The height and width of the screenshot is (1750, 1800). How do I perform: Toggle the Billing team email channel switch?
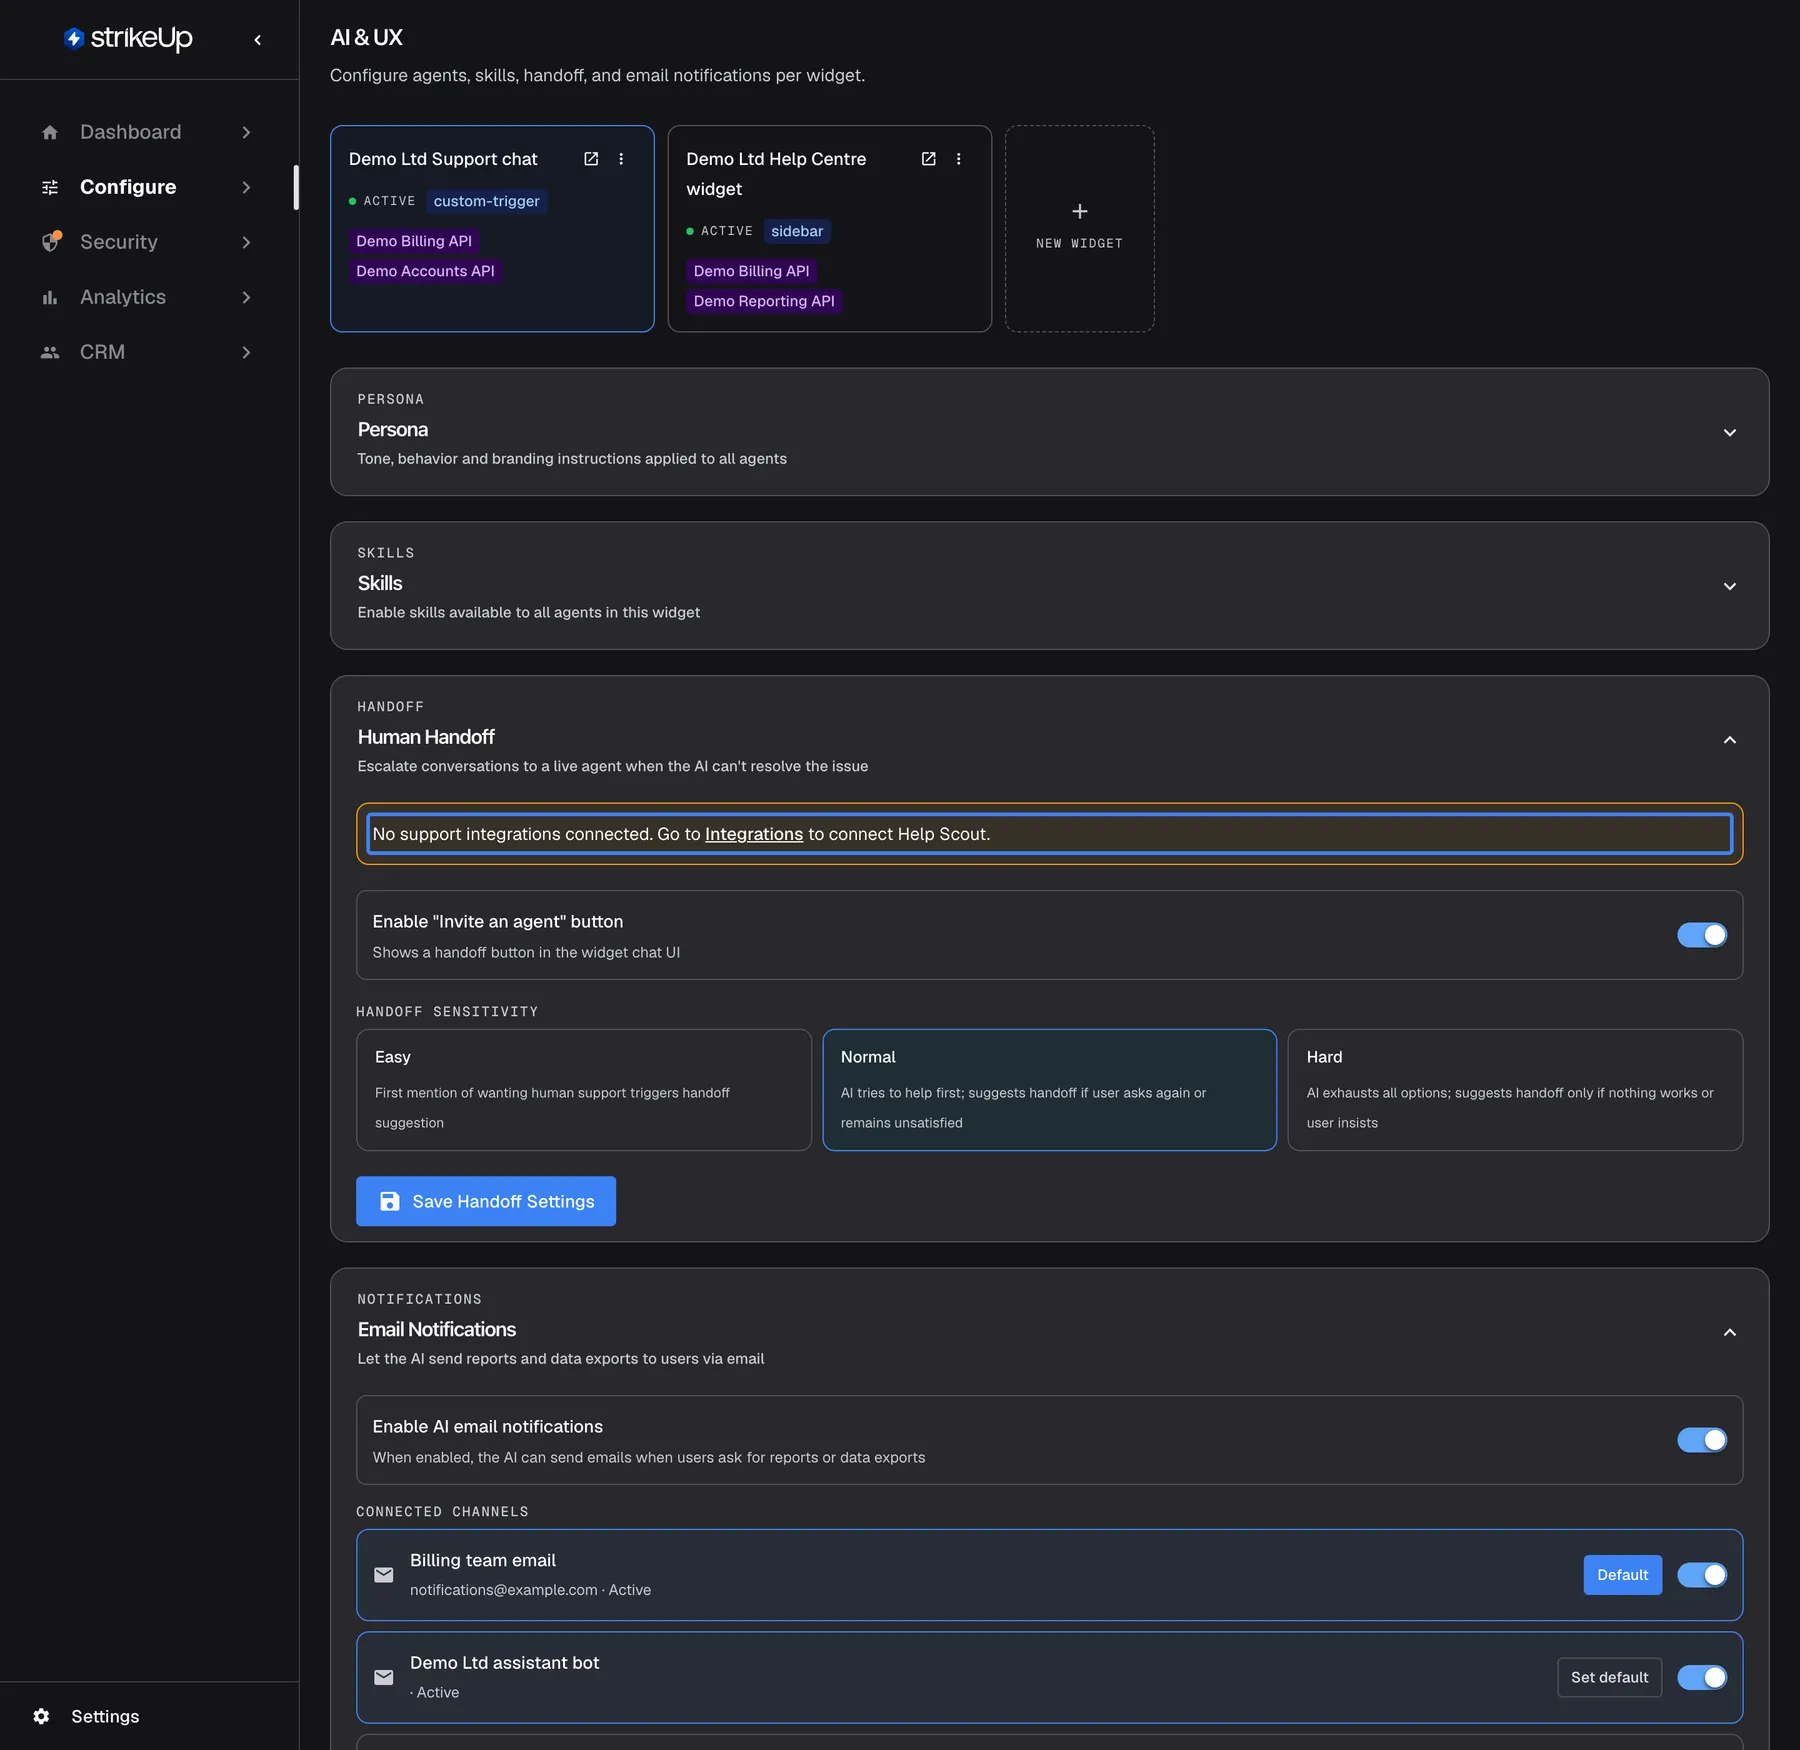[x=1702, y=1575]
